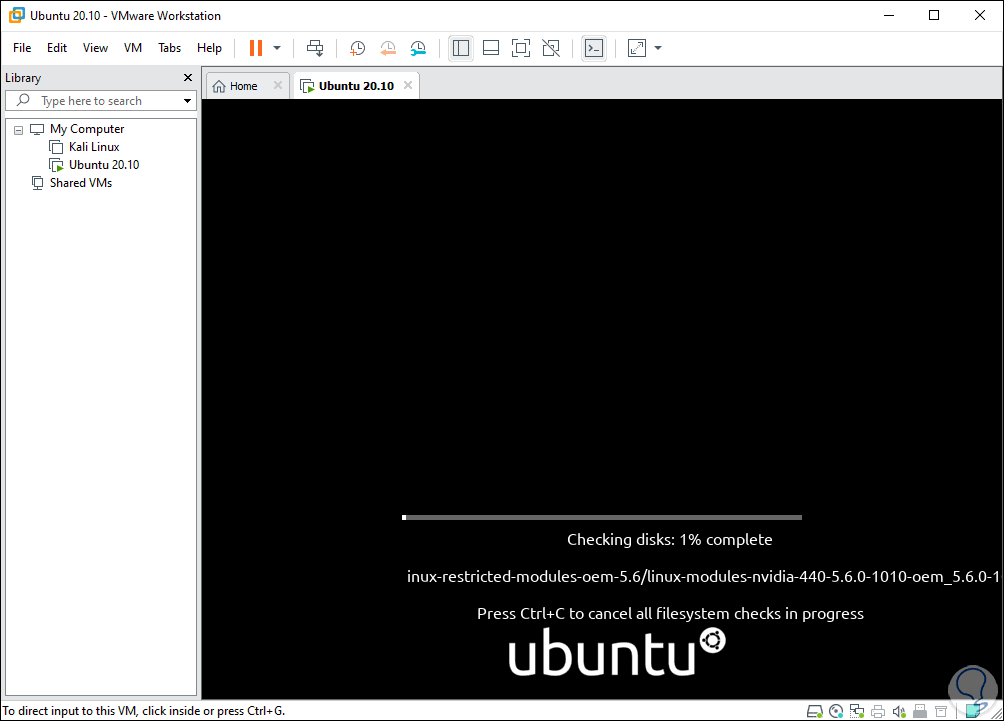The height and width of the screenshot is (721, 1004).
Task: Send Ctrl+Alt+Del to the VM
Action: 315,48
